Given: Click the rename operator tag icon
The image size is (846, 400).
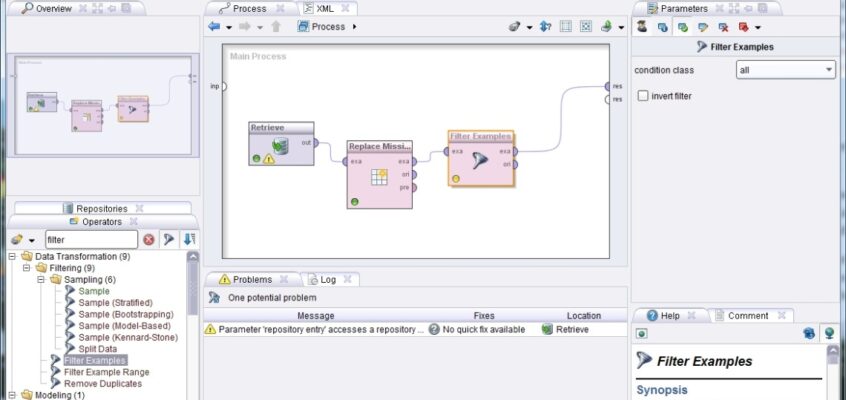Looking at the screenshot, I should click(x=703, y=27).
